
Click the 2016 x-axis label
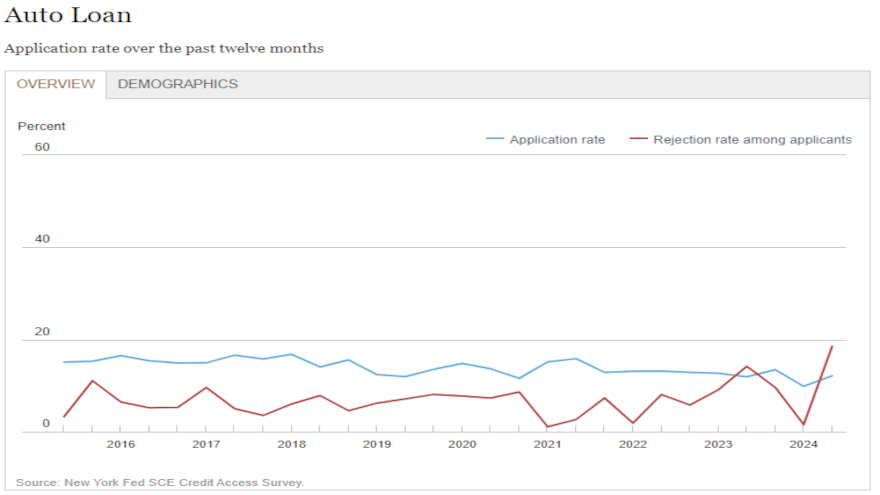click(x=121, y=444)
